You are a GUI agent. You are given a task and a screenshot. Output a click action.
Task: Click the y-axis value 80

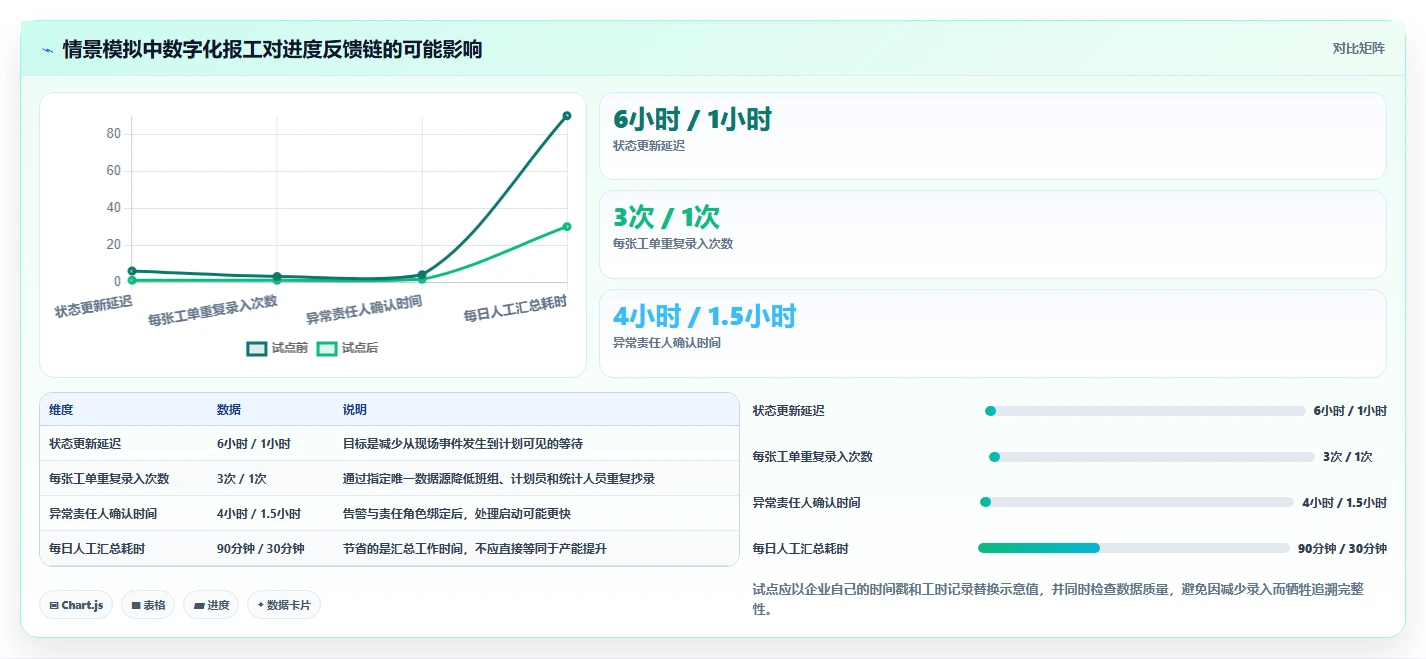point(113,134)
